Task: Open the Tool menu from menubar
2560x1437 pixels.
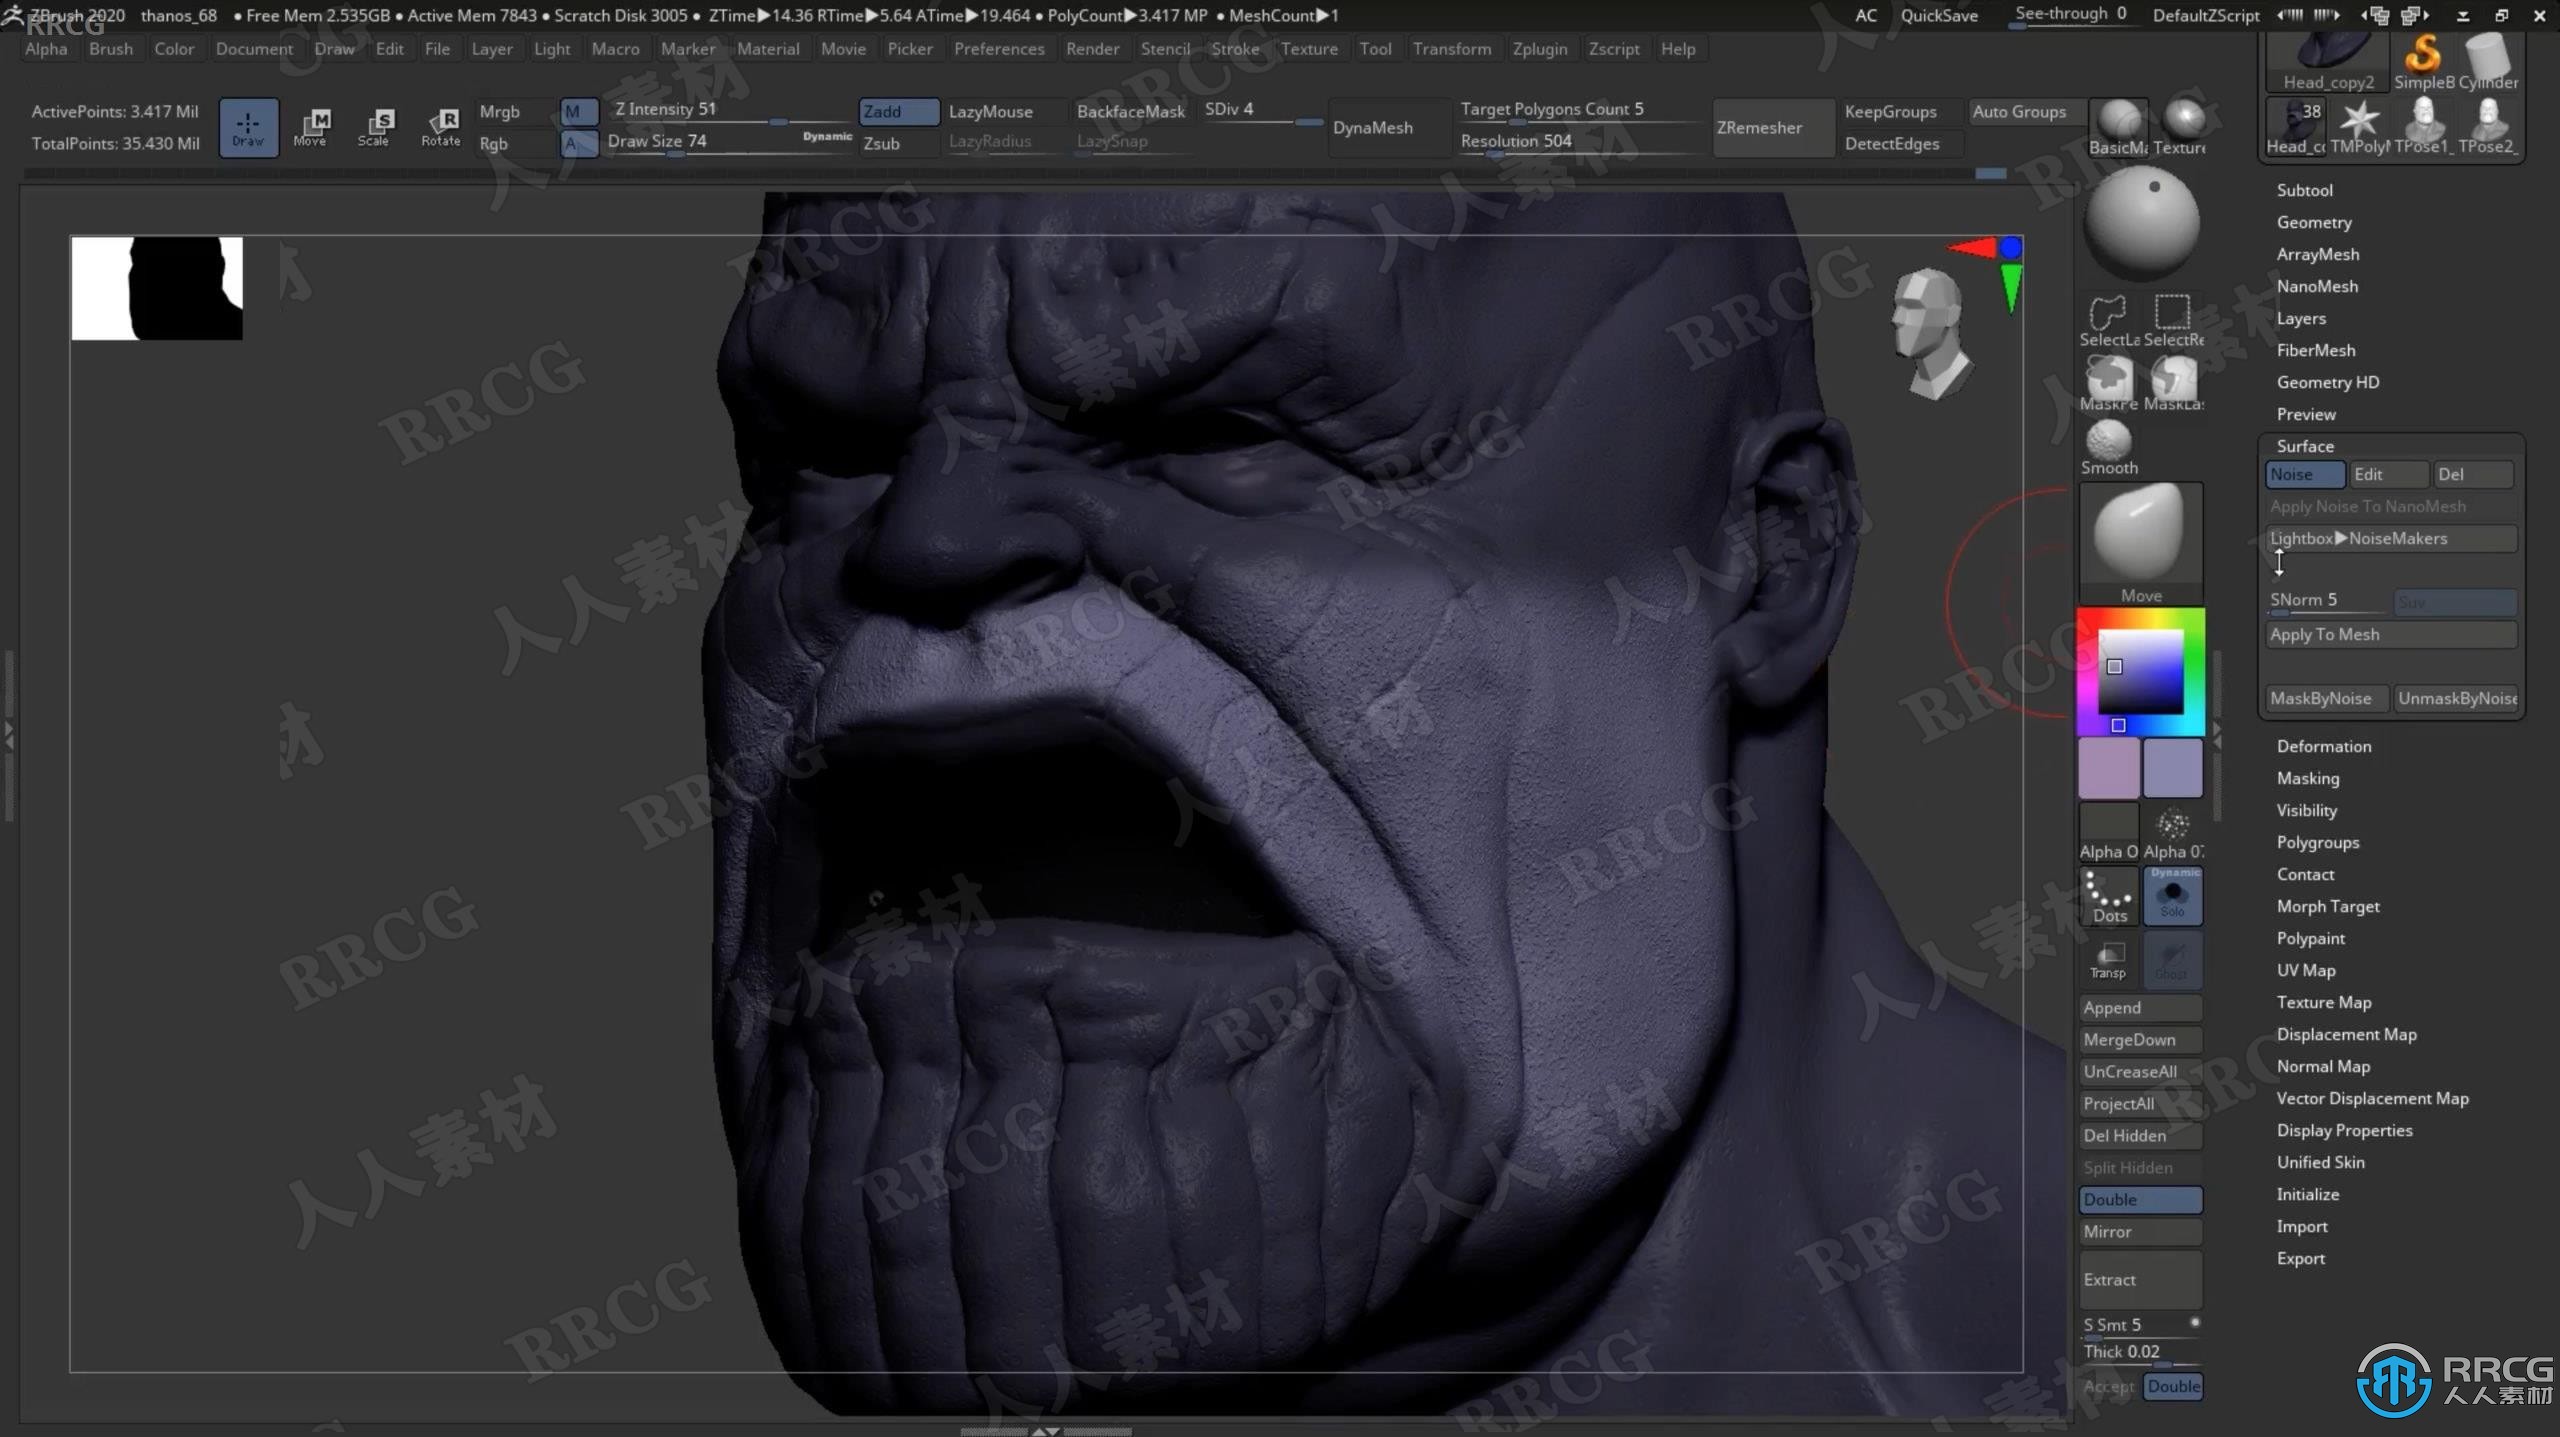Action: (1375, 47)
